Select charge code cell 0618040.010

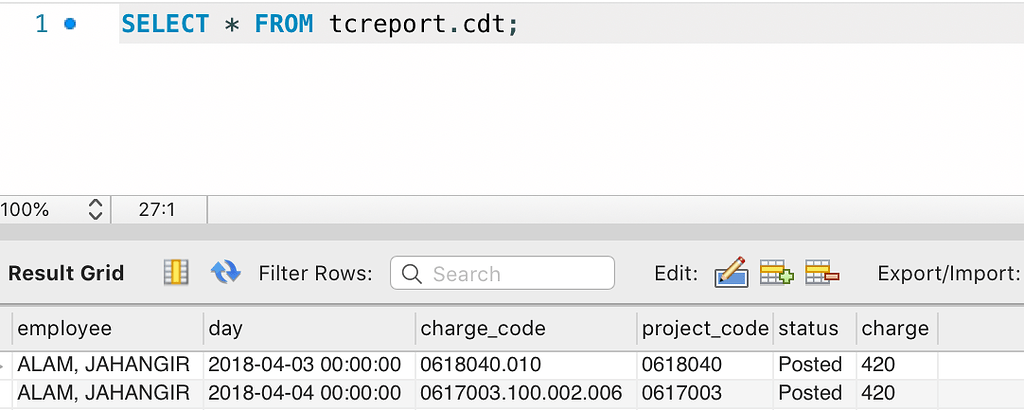coord(526,364)
